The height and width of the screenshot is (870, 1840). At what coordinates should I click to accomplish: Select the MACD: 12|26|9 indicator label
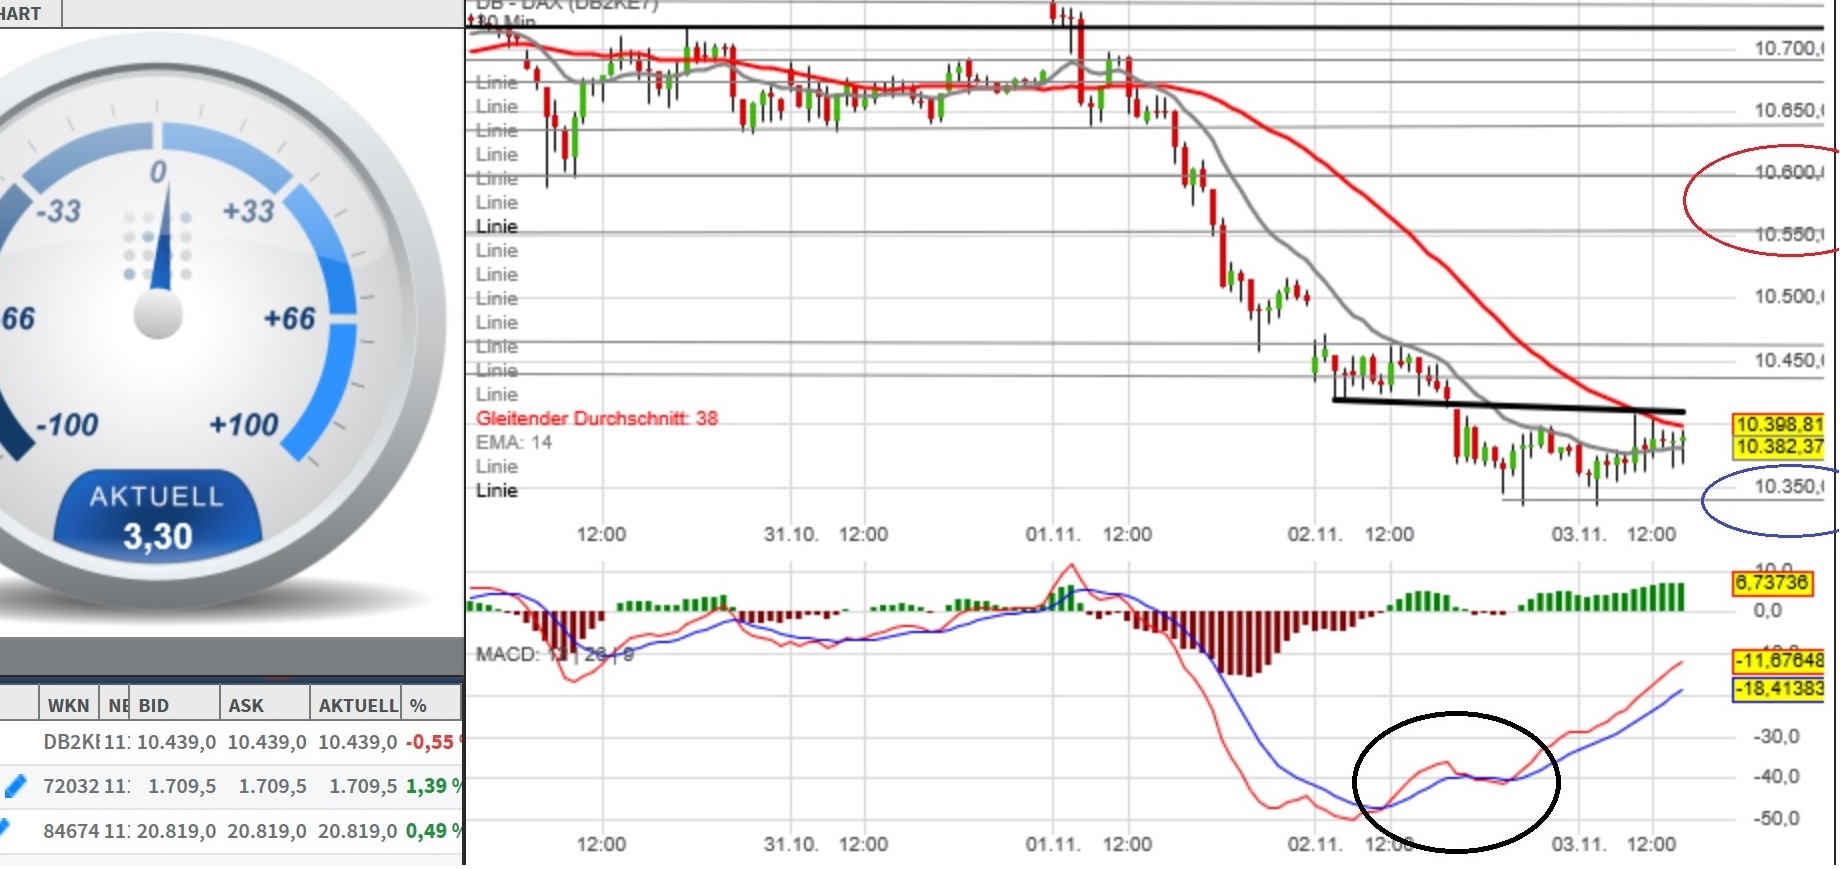555,654
